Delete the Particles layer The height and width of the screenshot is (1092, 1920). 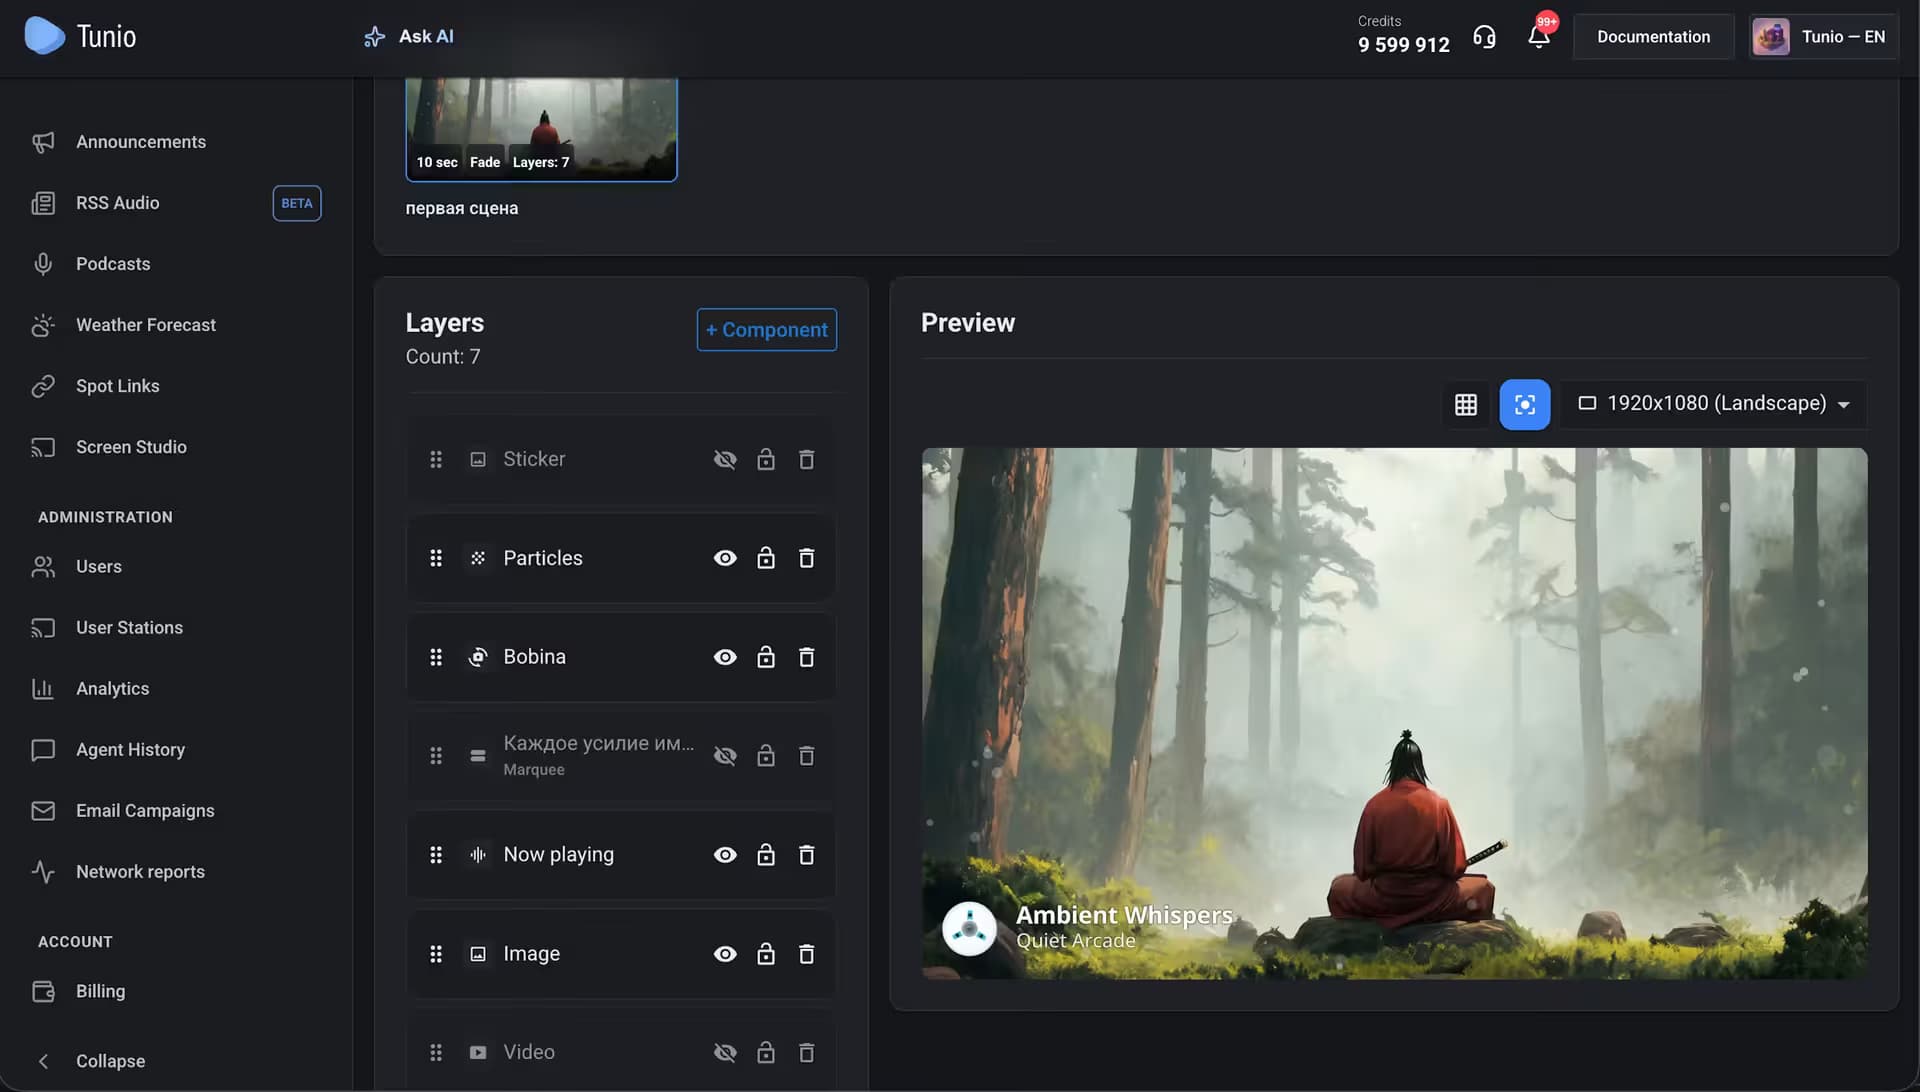point(806,559)
